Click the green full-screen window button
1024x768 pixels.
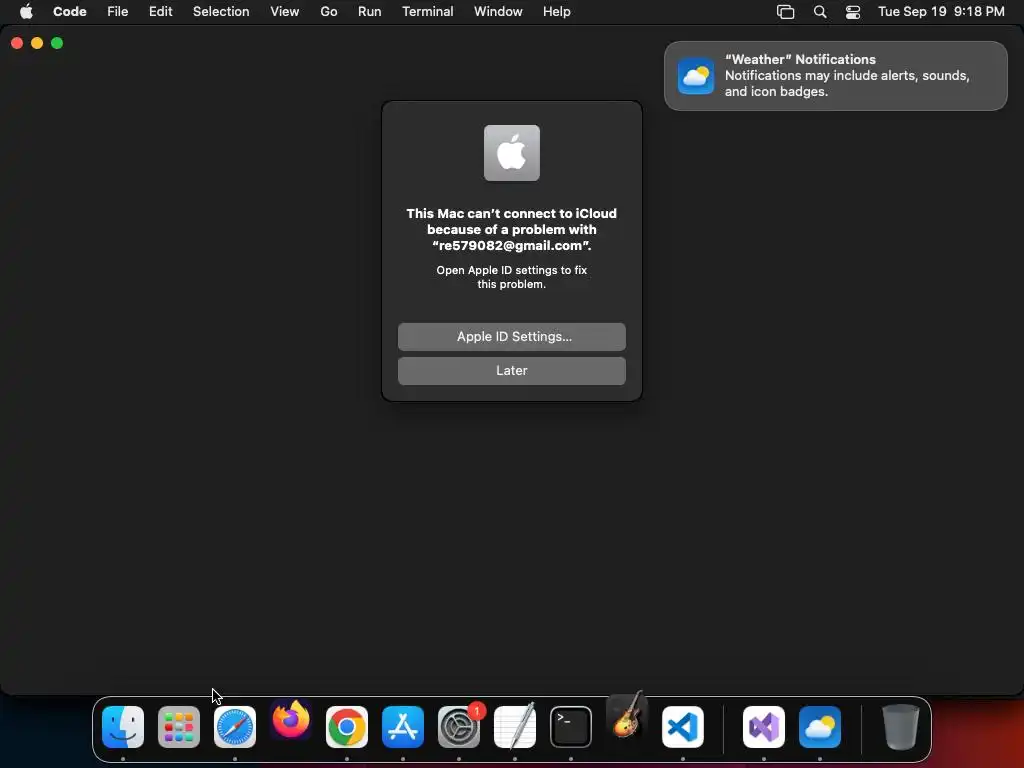pos(57,43)
